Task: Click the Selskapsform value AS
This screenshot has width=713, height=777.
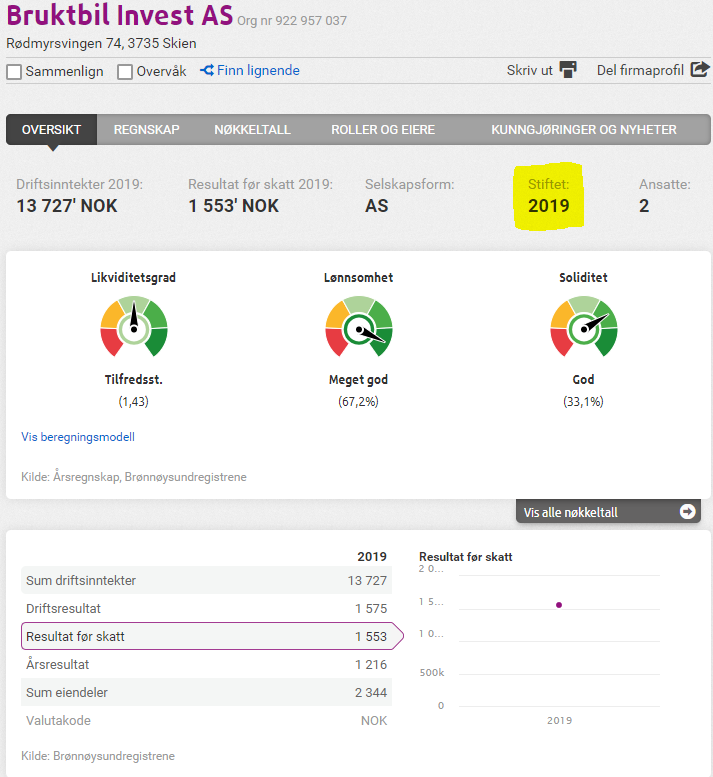Action: click(x=377, y=206)
